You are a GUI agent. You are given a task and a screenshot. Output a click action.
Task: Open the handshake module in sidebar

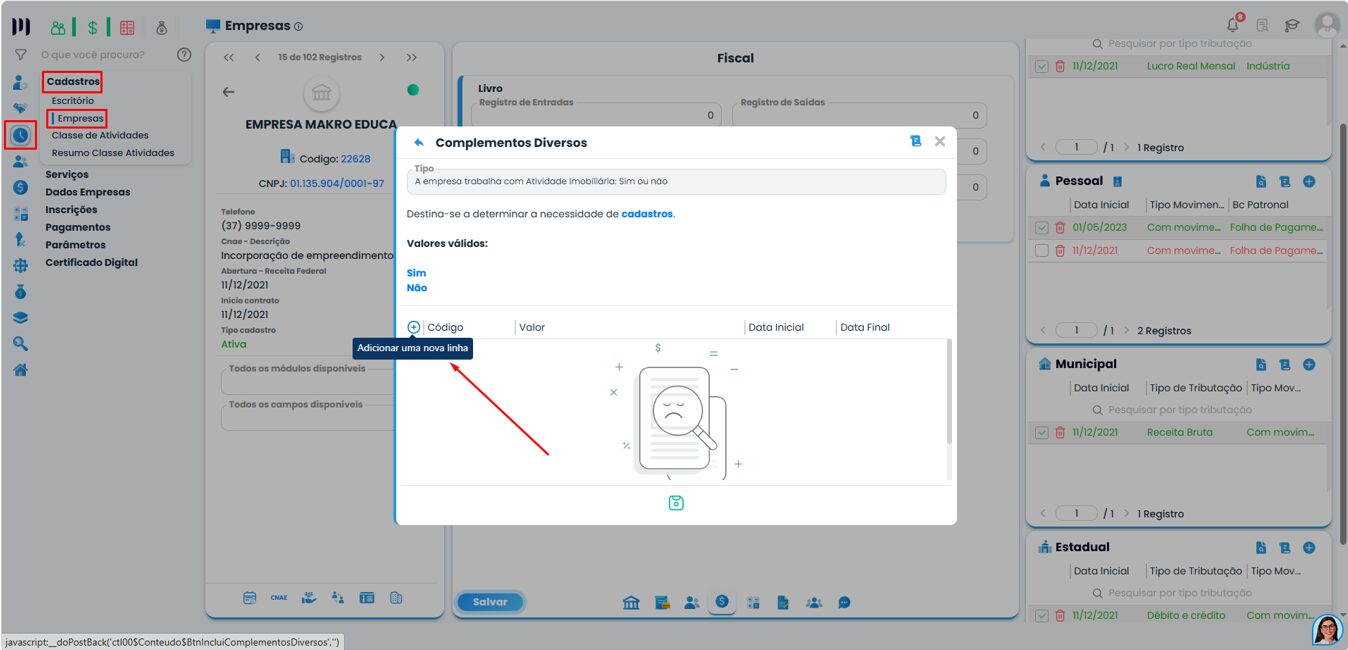point(20,108)
